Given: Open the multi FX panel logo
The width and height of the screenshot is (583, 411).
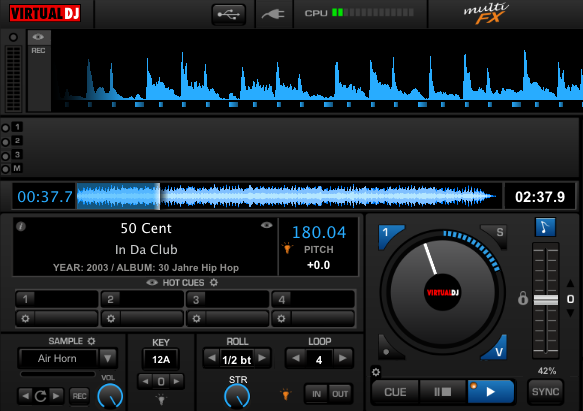Looking at the screenshot, I should (x=486, y=13).
